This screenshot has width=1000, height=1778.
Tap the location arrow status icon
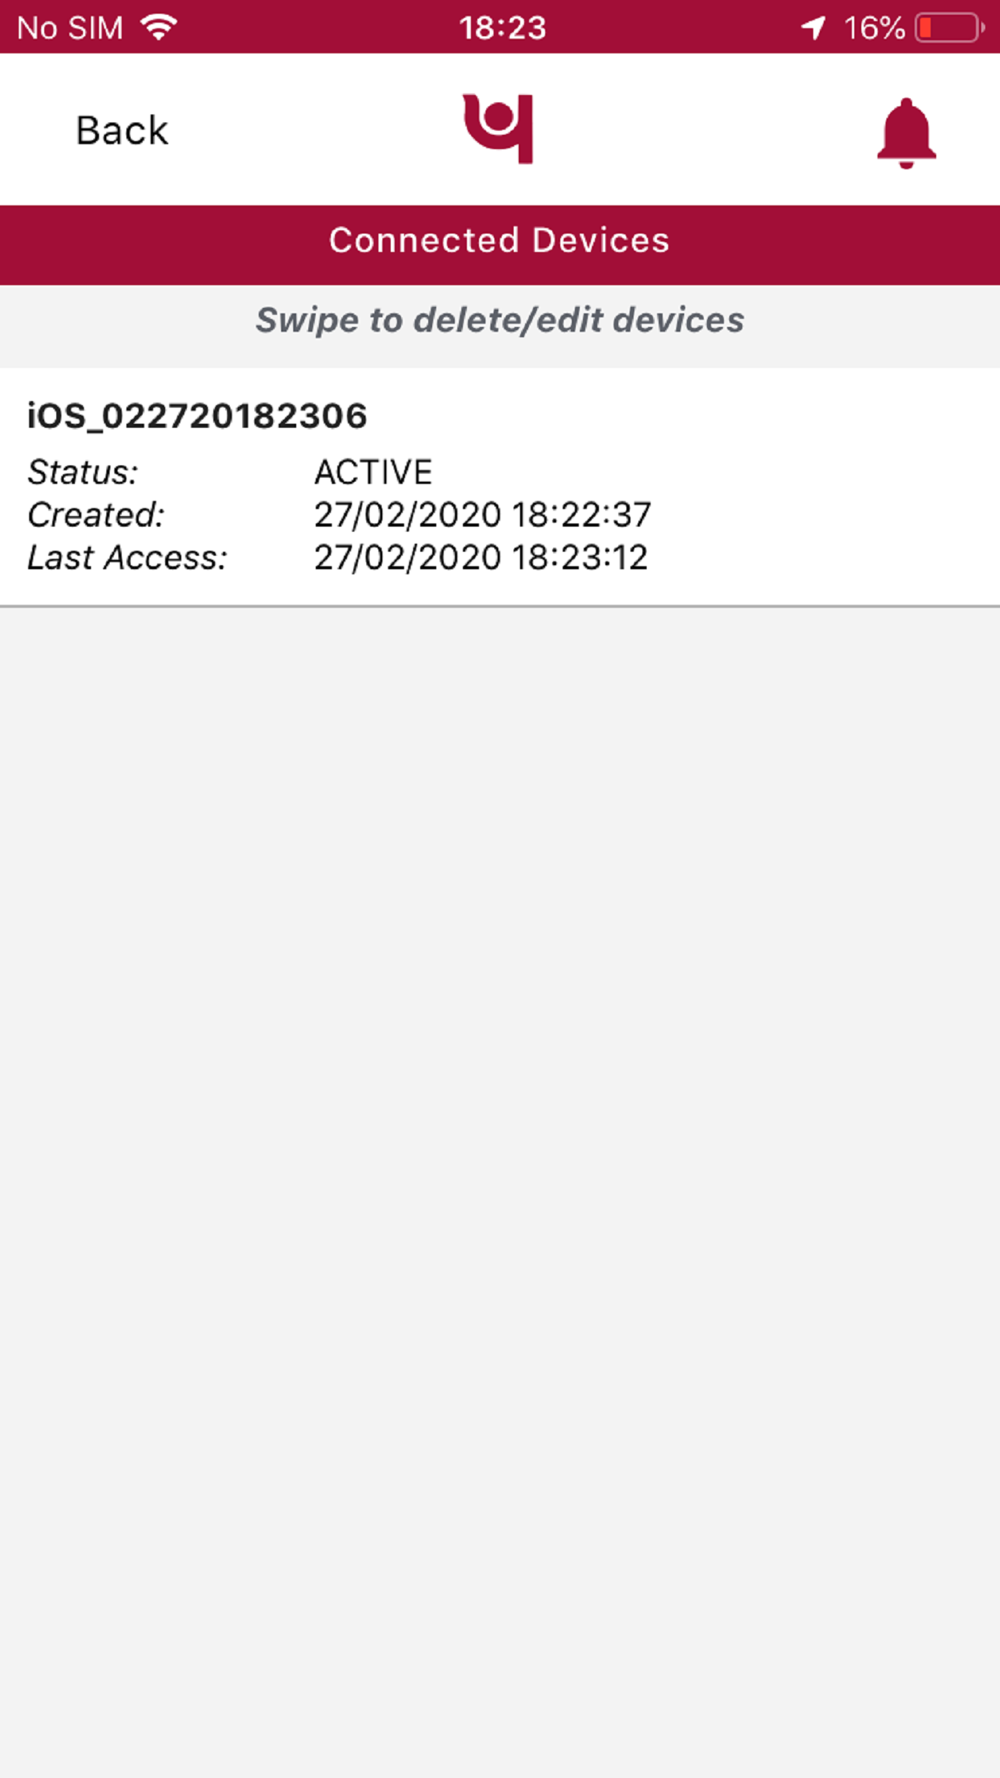(x=814, y=27)
